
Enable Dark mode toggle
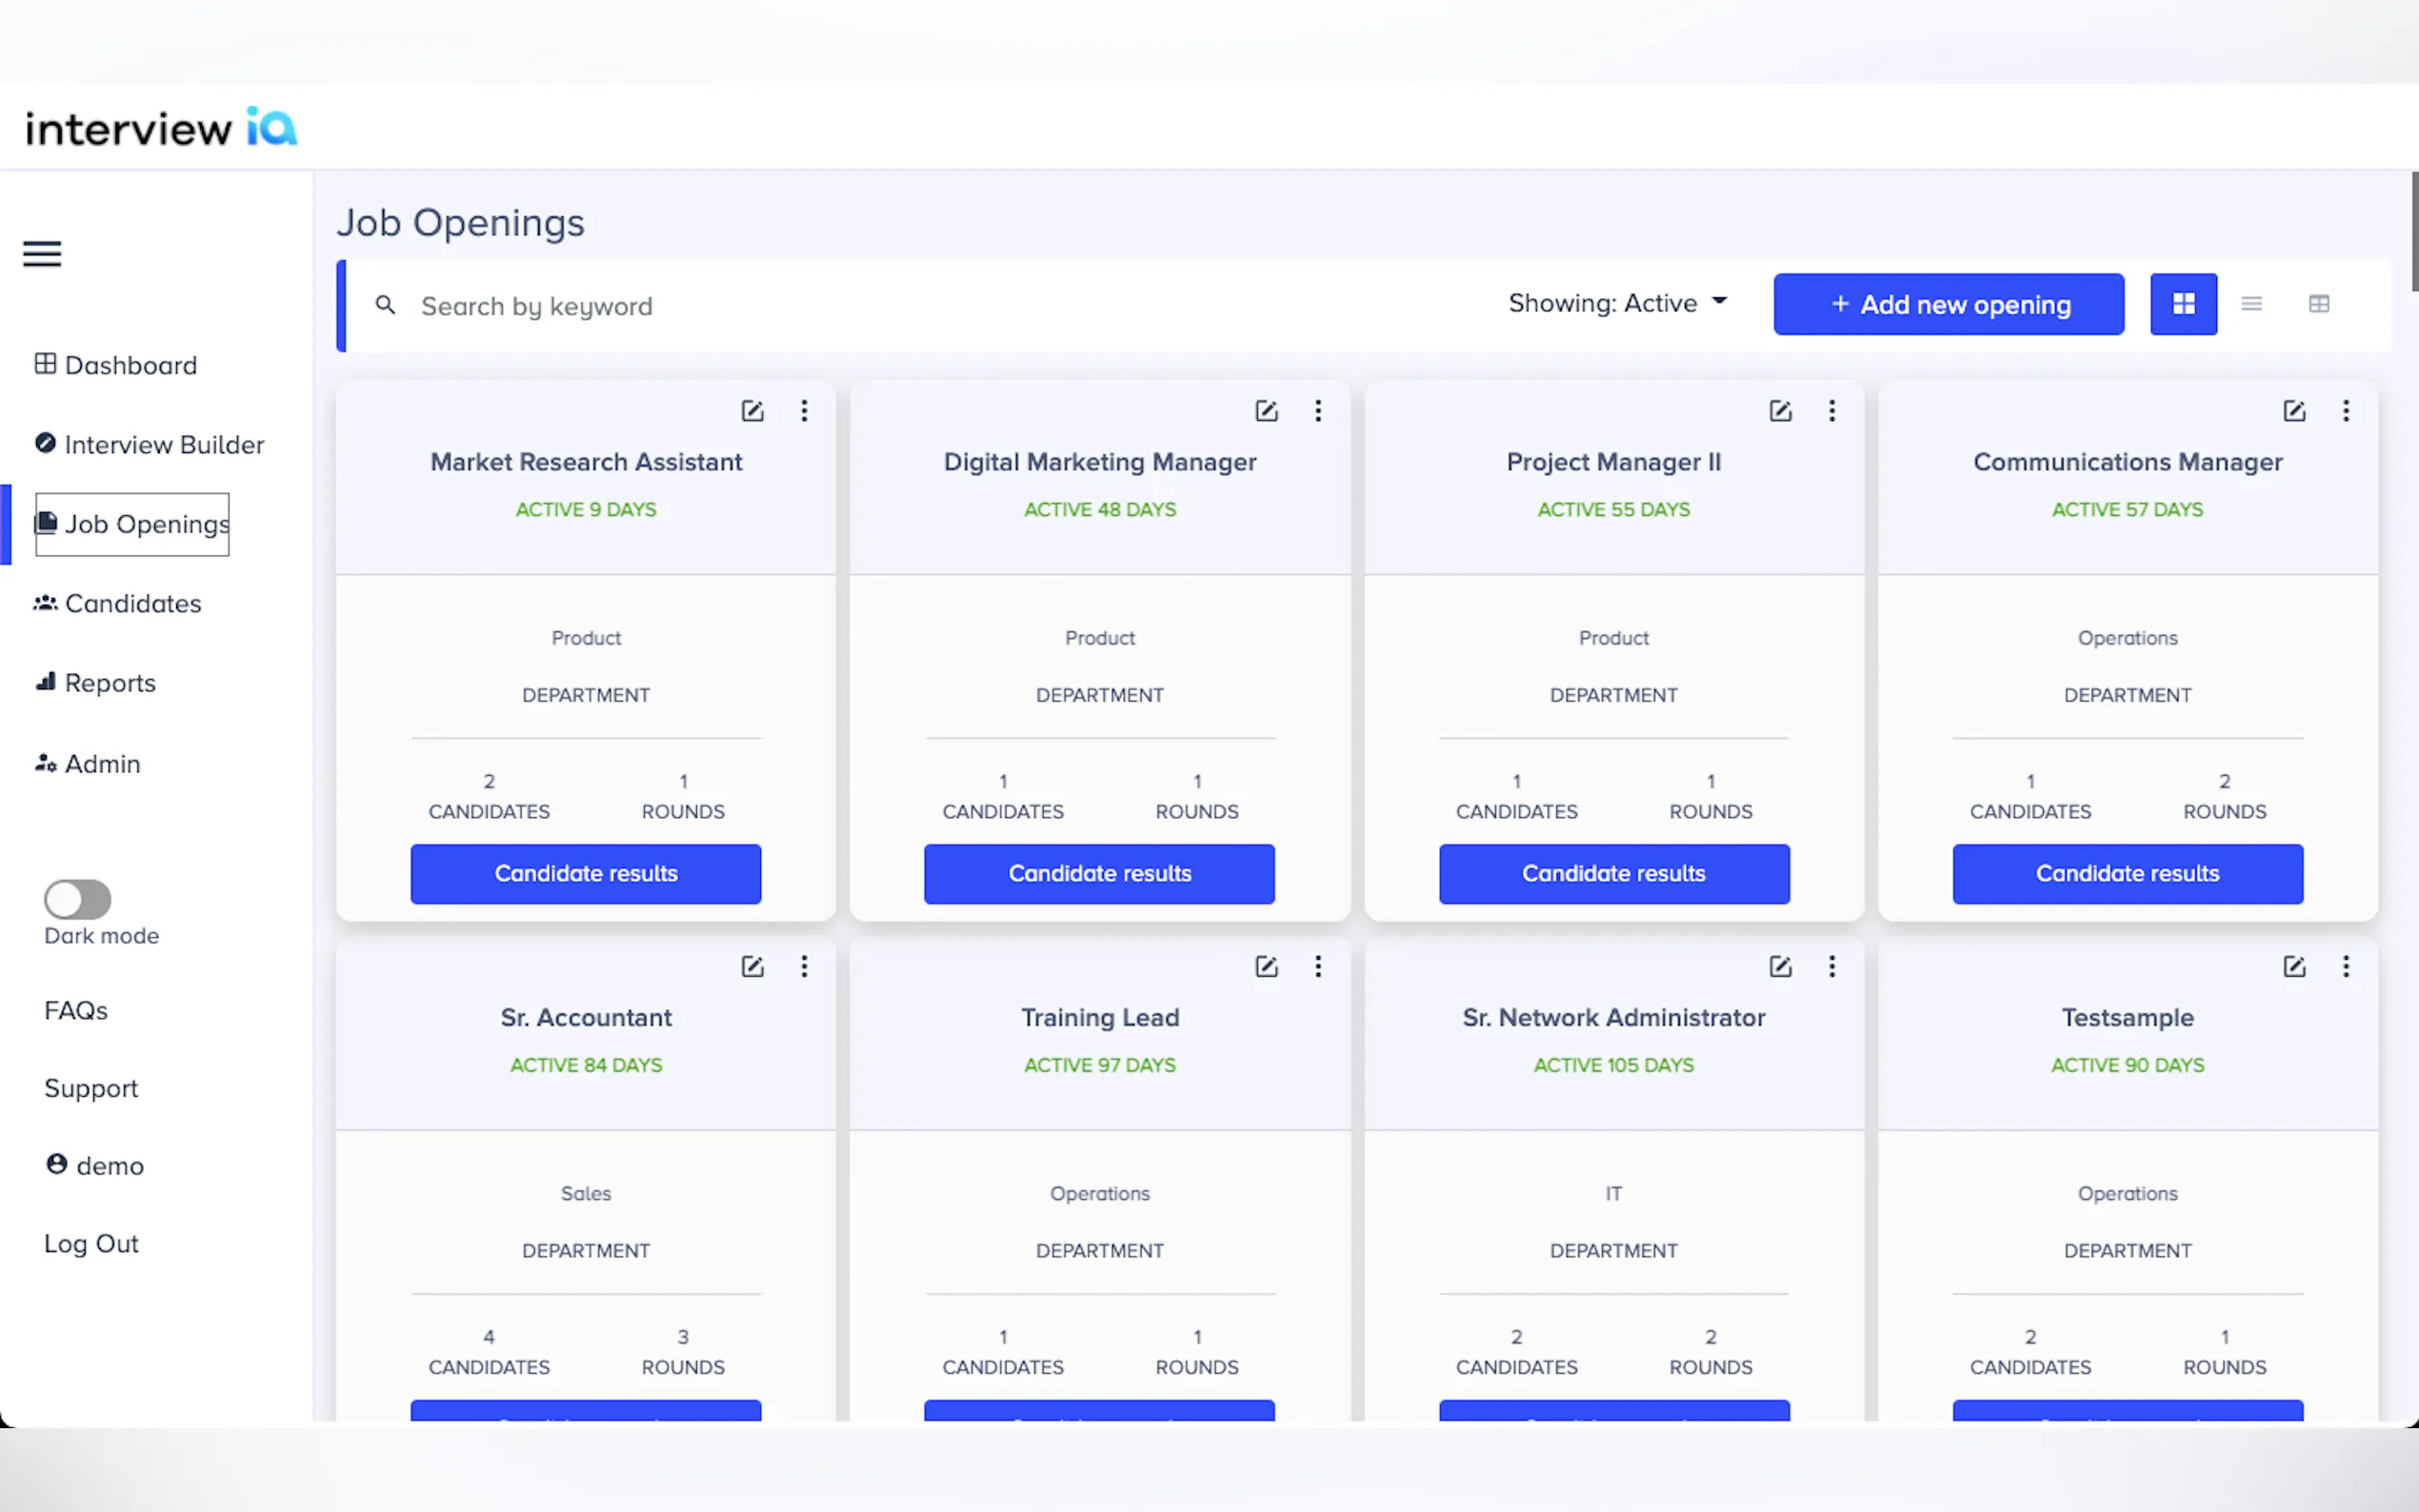[78, 899]
